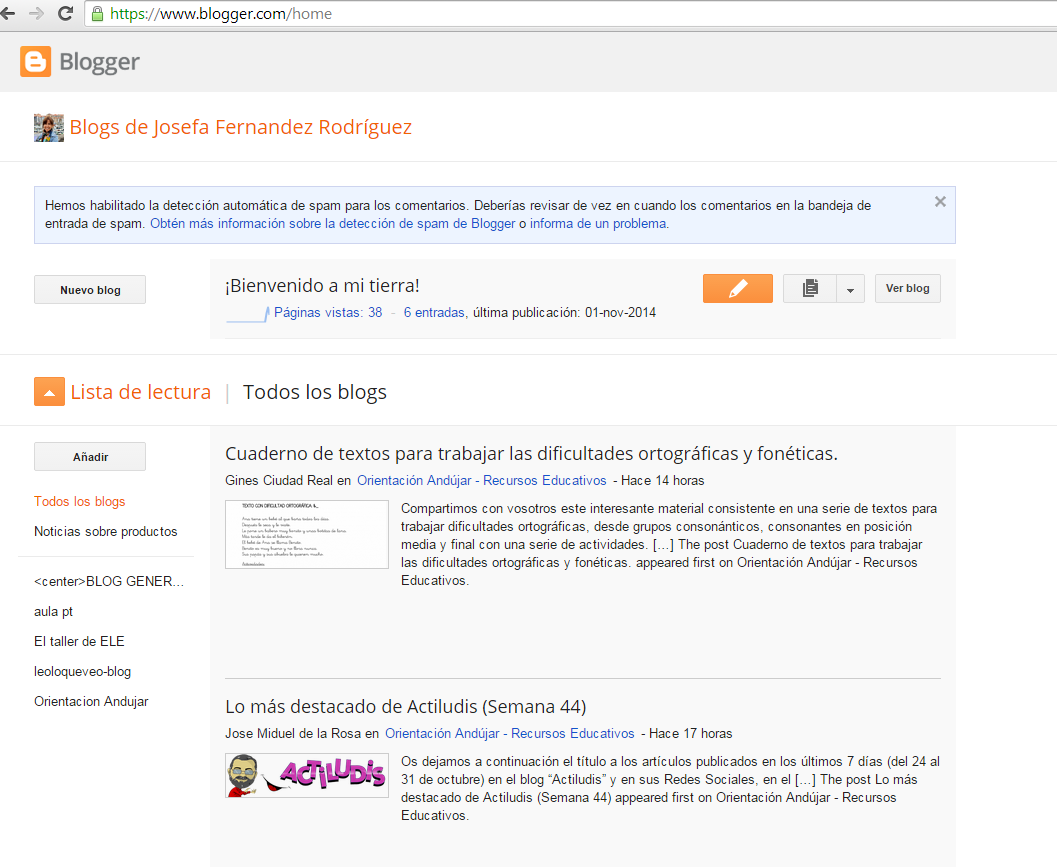Open '¡Bienvenido a mi tierra!' blog title
The height and width of the screenshot is (867, 1057).
point(322,286)
